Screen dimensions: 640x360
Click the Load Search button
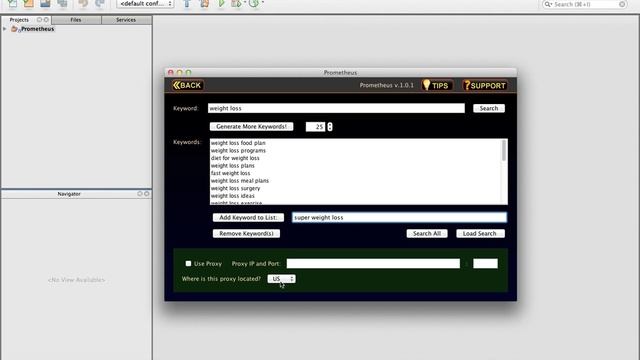click(x=480, y=233)
